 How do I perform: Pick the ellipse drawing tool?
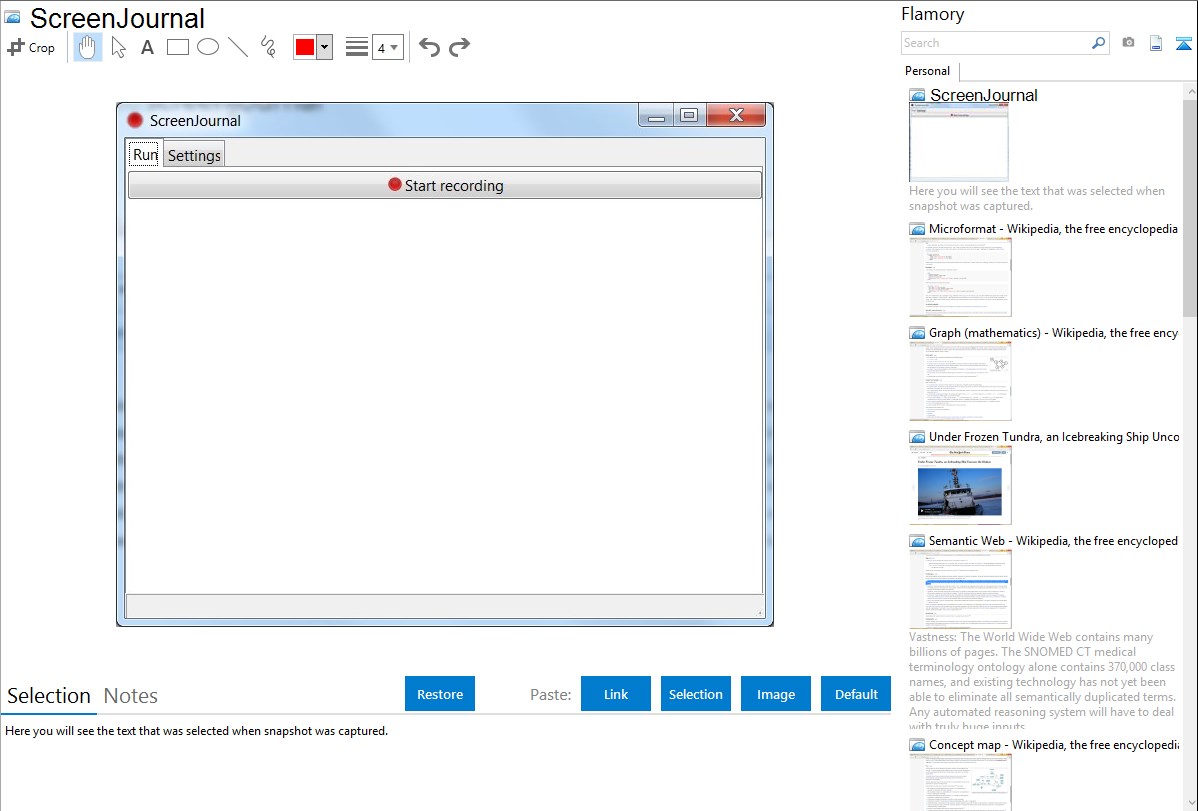point(208,47)
